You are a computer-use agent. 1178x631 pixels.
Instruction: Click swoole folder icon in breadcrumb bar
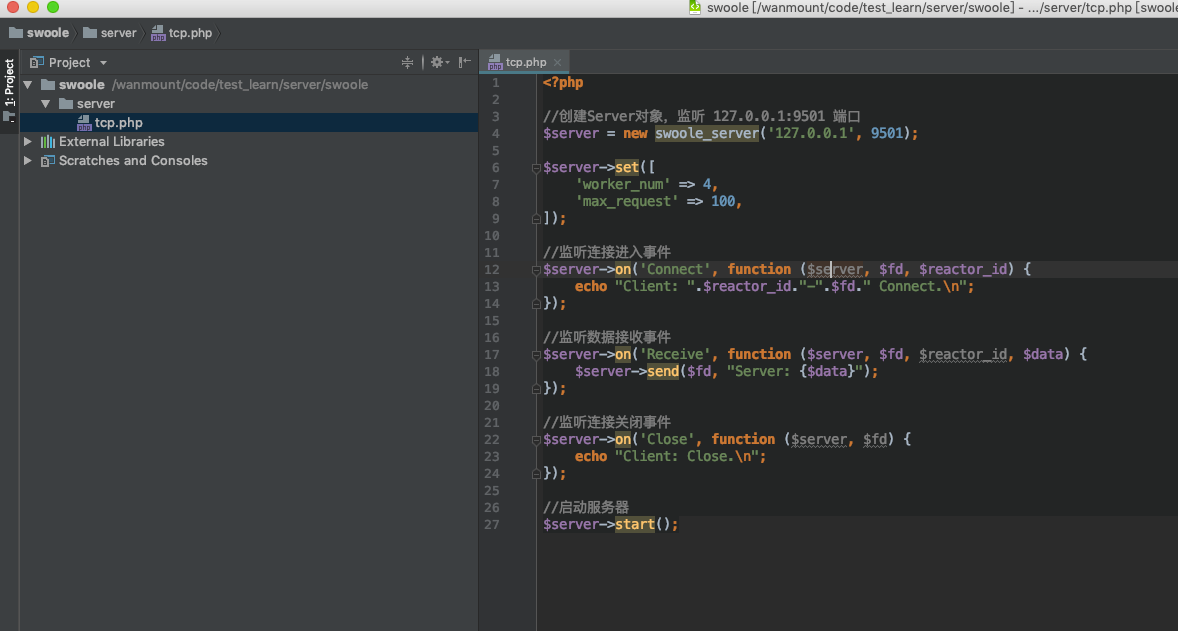[16, 33]
